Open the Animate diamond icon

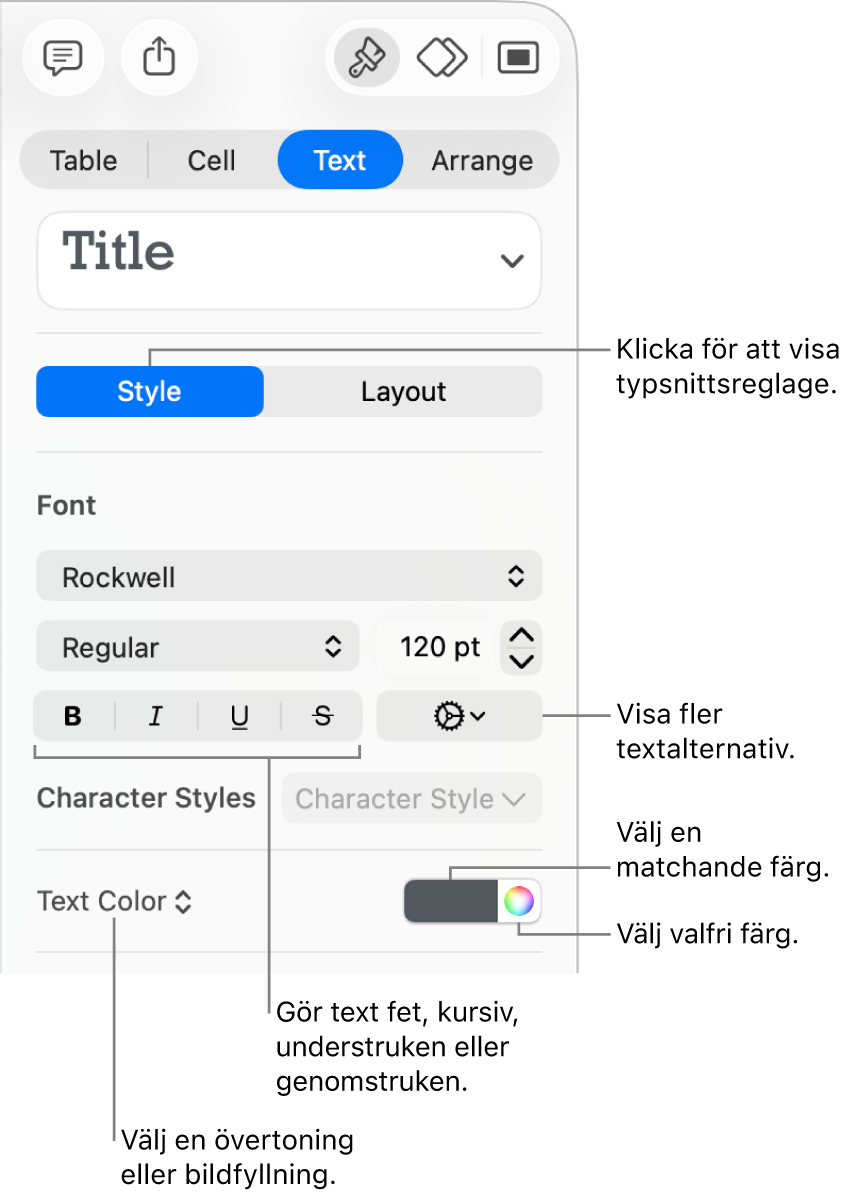coord(442,59)
